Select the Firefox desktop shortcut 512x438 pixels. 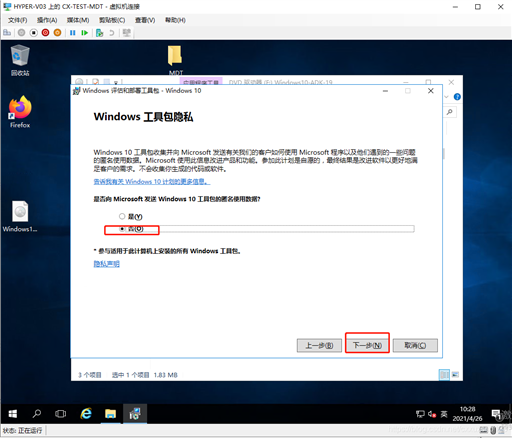pos(20,112)
